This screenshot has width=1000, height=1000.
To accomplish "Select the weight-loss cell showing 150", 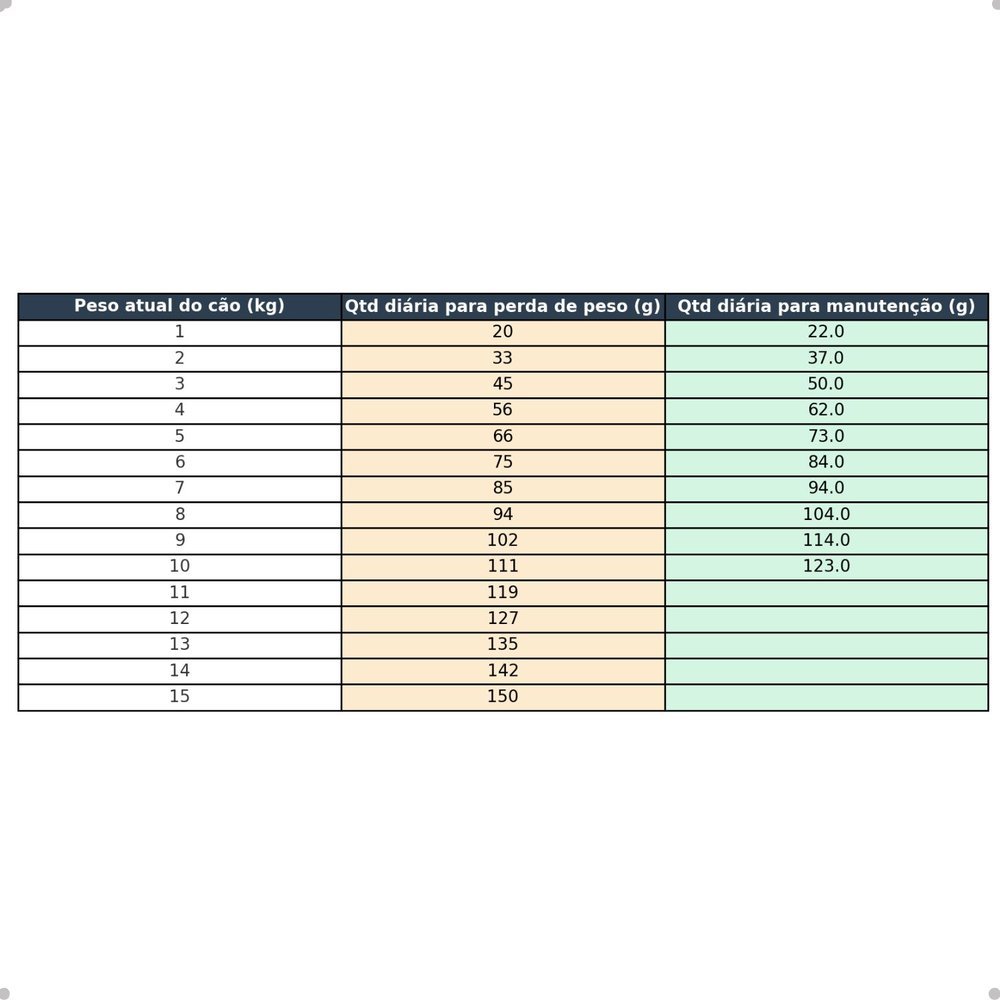I will [502, 696].
